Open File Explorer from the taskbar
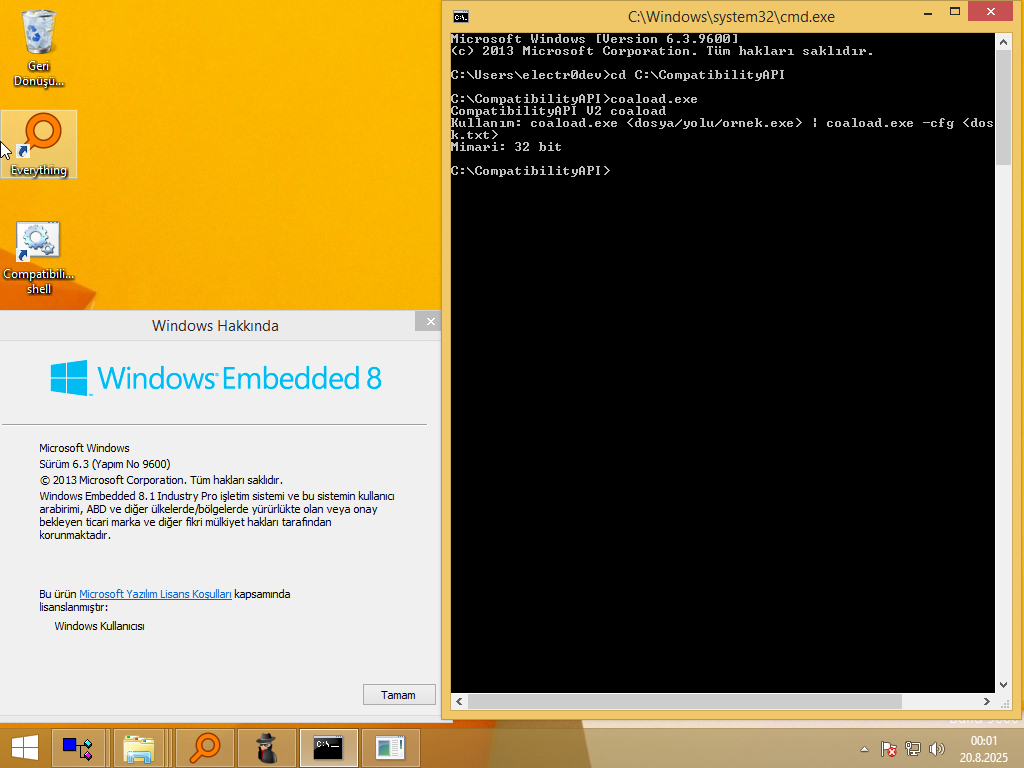This screenshot has width=1024, height=768. [139, 748]
